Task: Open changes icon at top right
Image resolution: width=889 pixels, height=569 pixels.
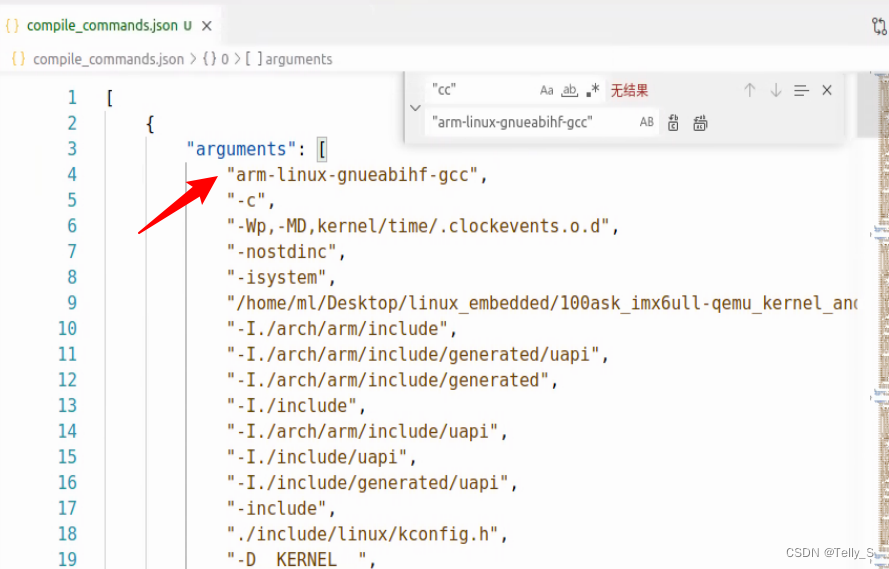Action: pos(879,26)
